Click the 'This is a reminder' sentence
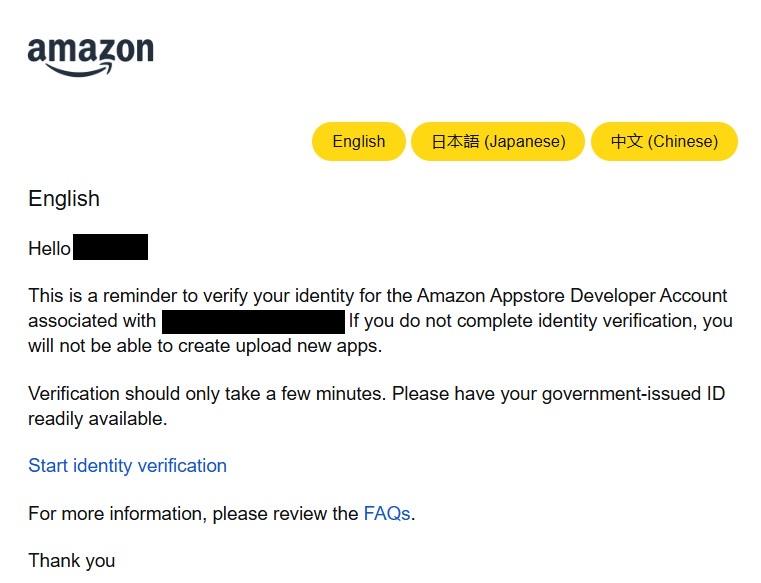Screen dimensions: 761x583 coord(120,296)
